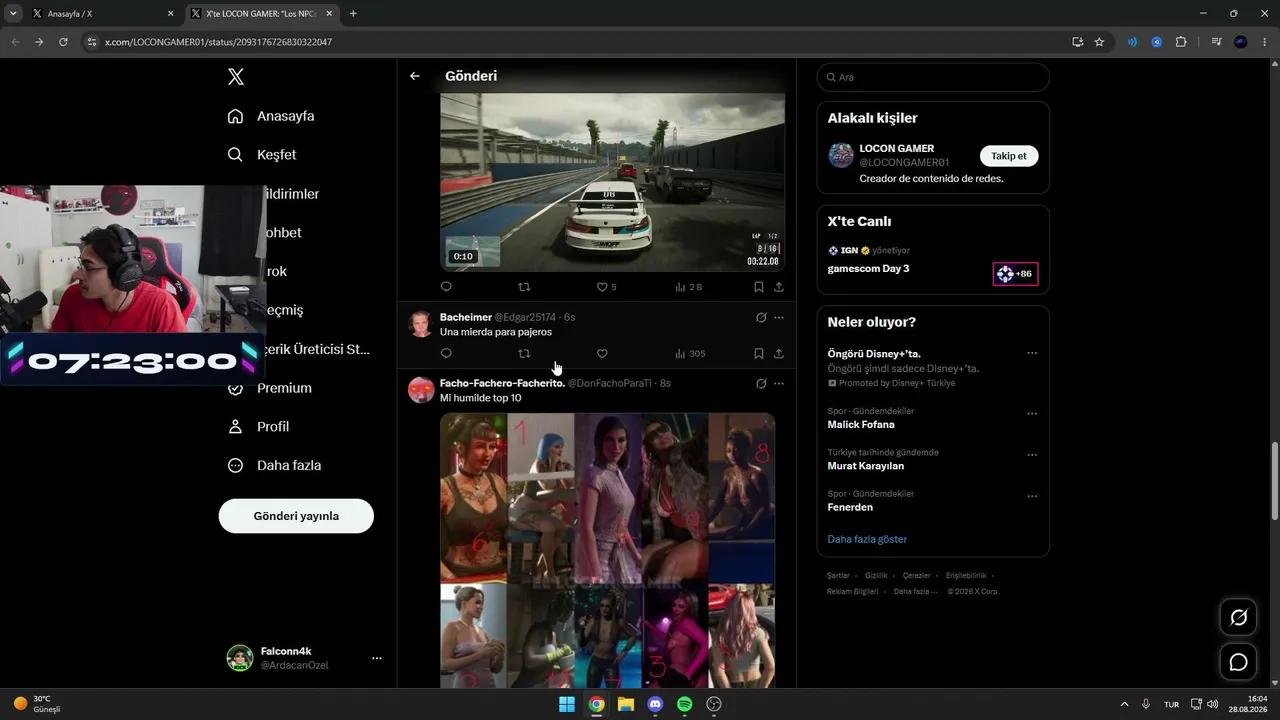The width and height of the screenshot is (1280, 720).
Task: Open Chrome media controls icon
Action: (x=1216, y=42)
